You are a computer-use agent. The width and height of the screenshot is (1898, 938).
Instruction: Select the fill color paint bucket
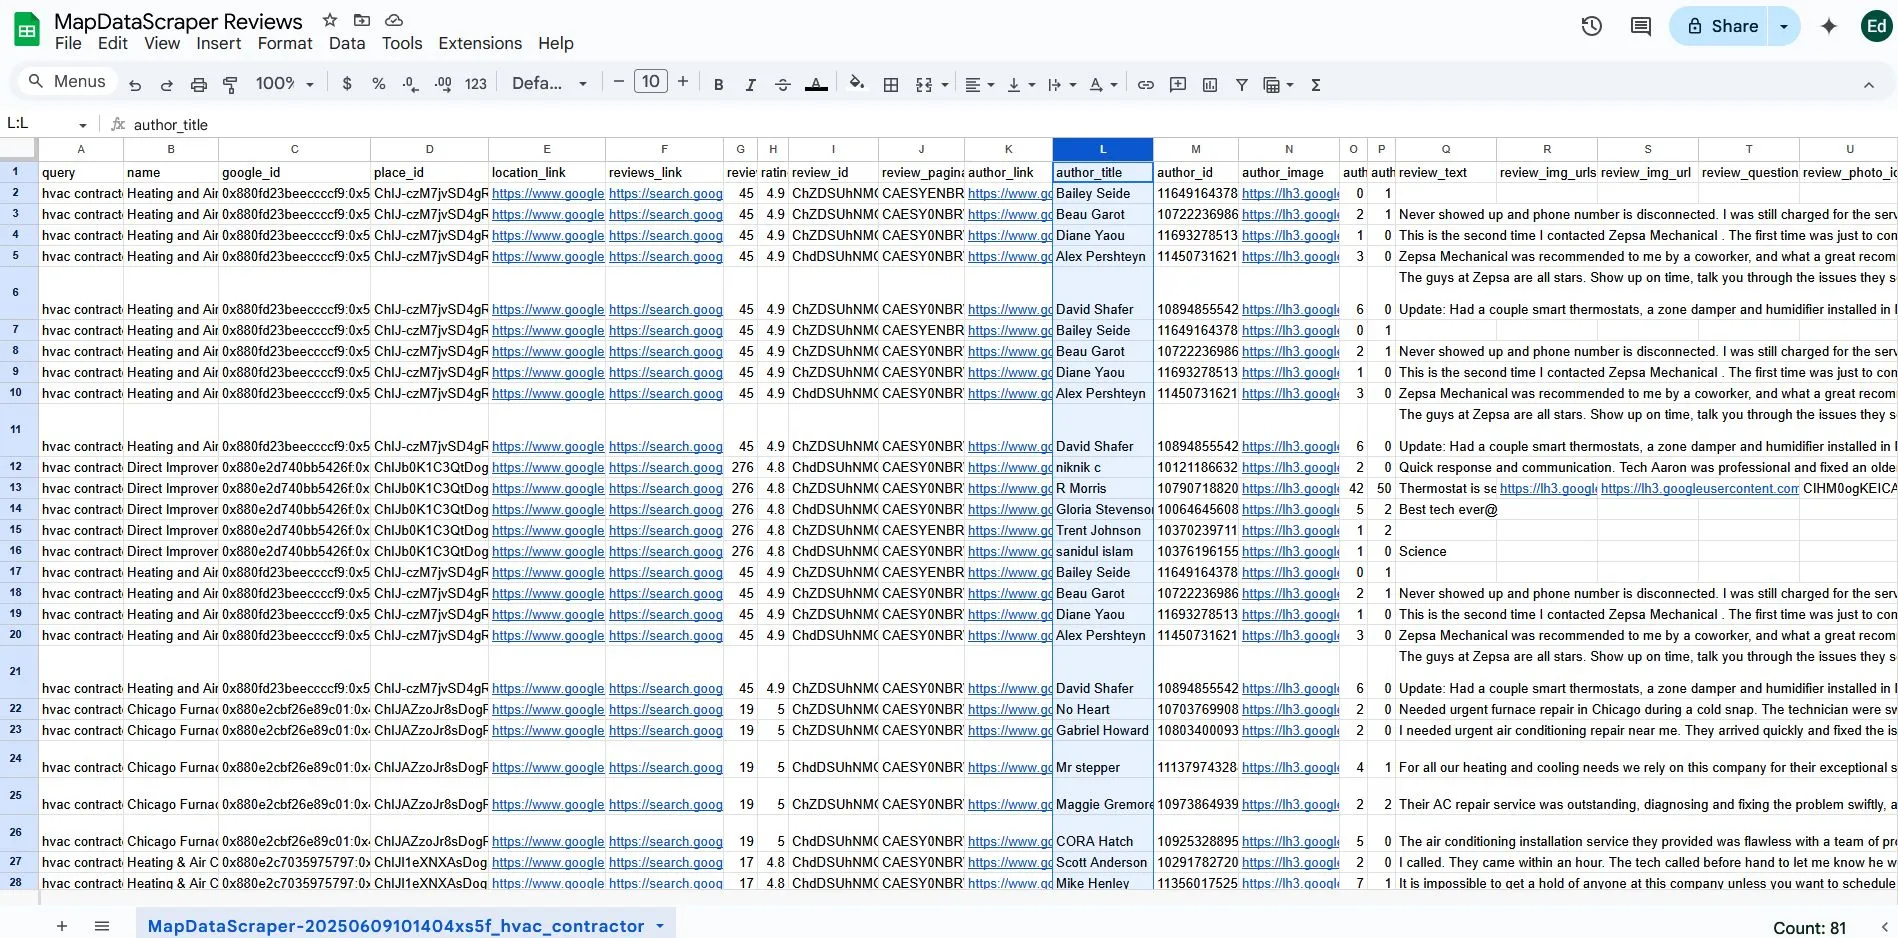[x=856, y=84]
